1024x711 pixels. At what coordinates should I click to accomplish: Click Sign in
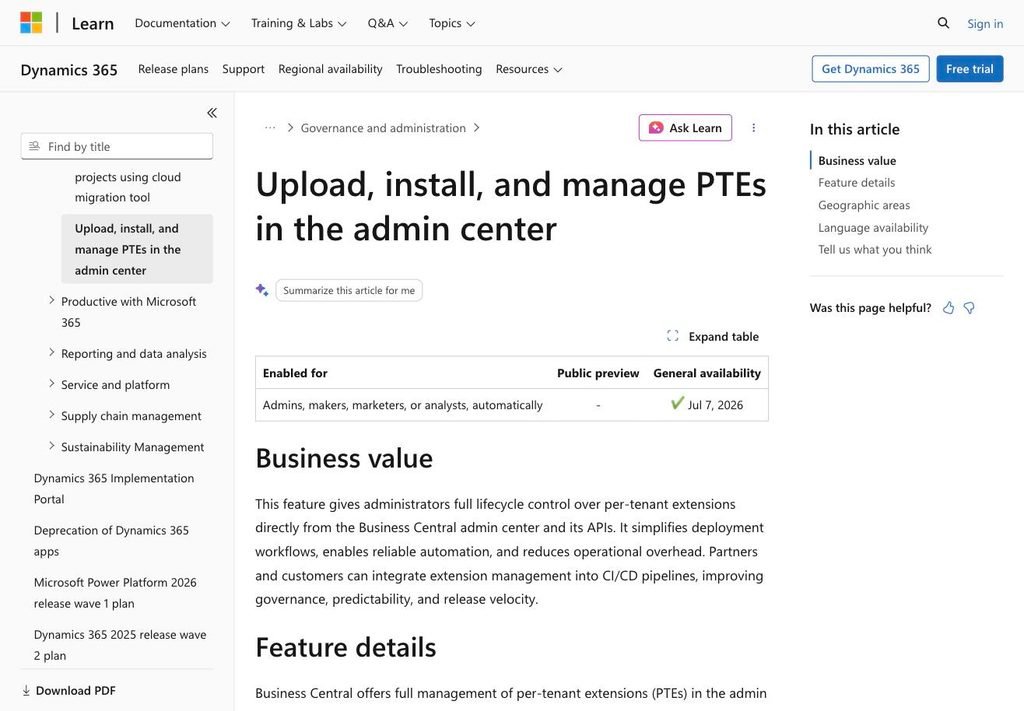[x=985, y=24]
